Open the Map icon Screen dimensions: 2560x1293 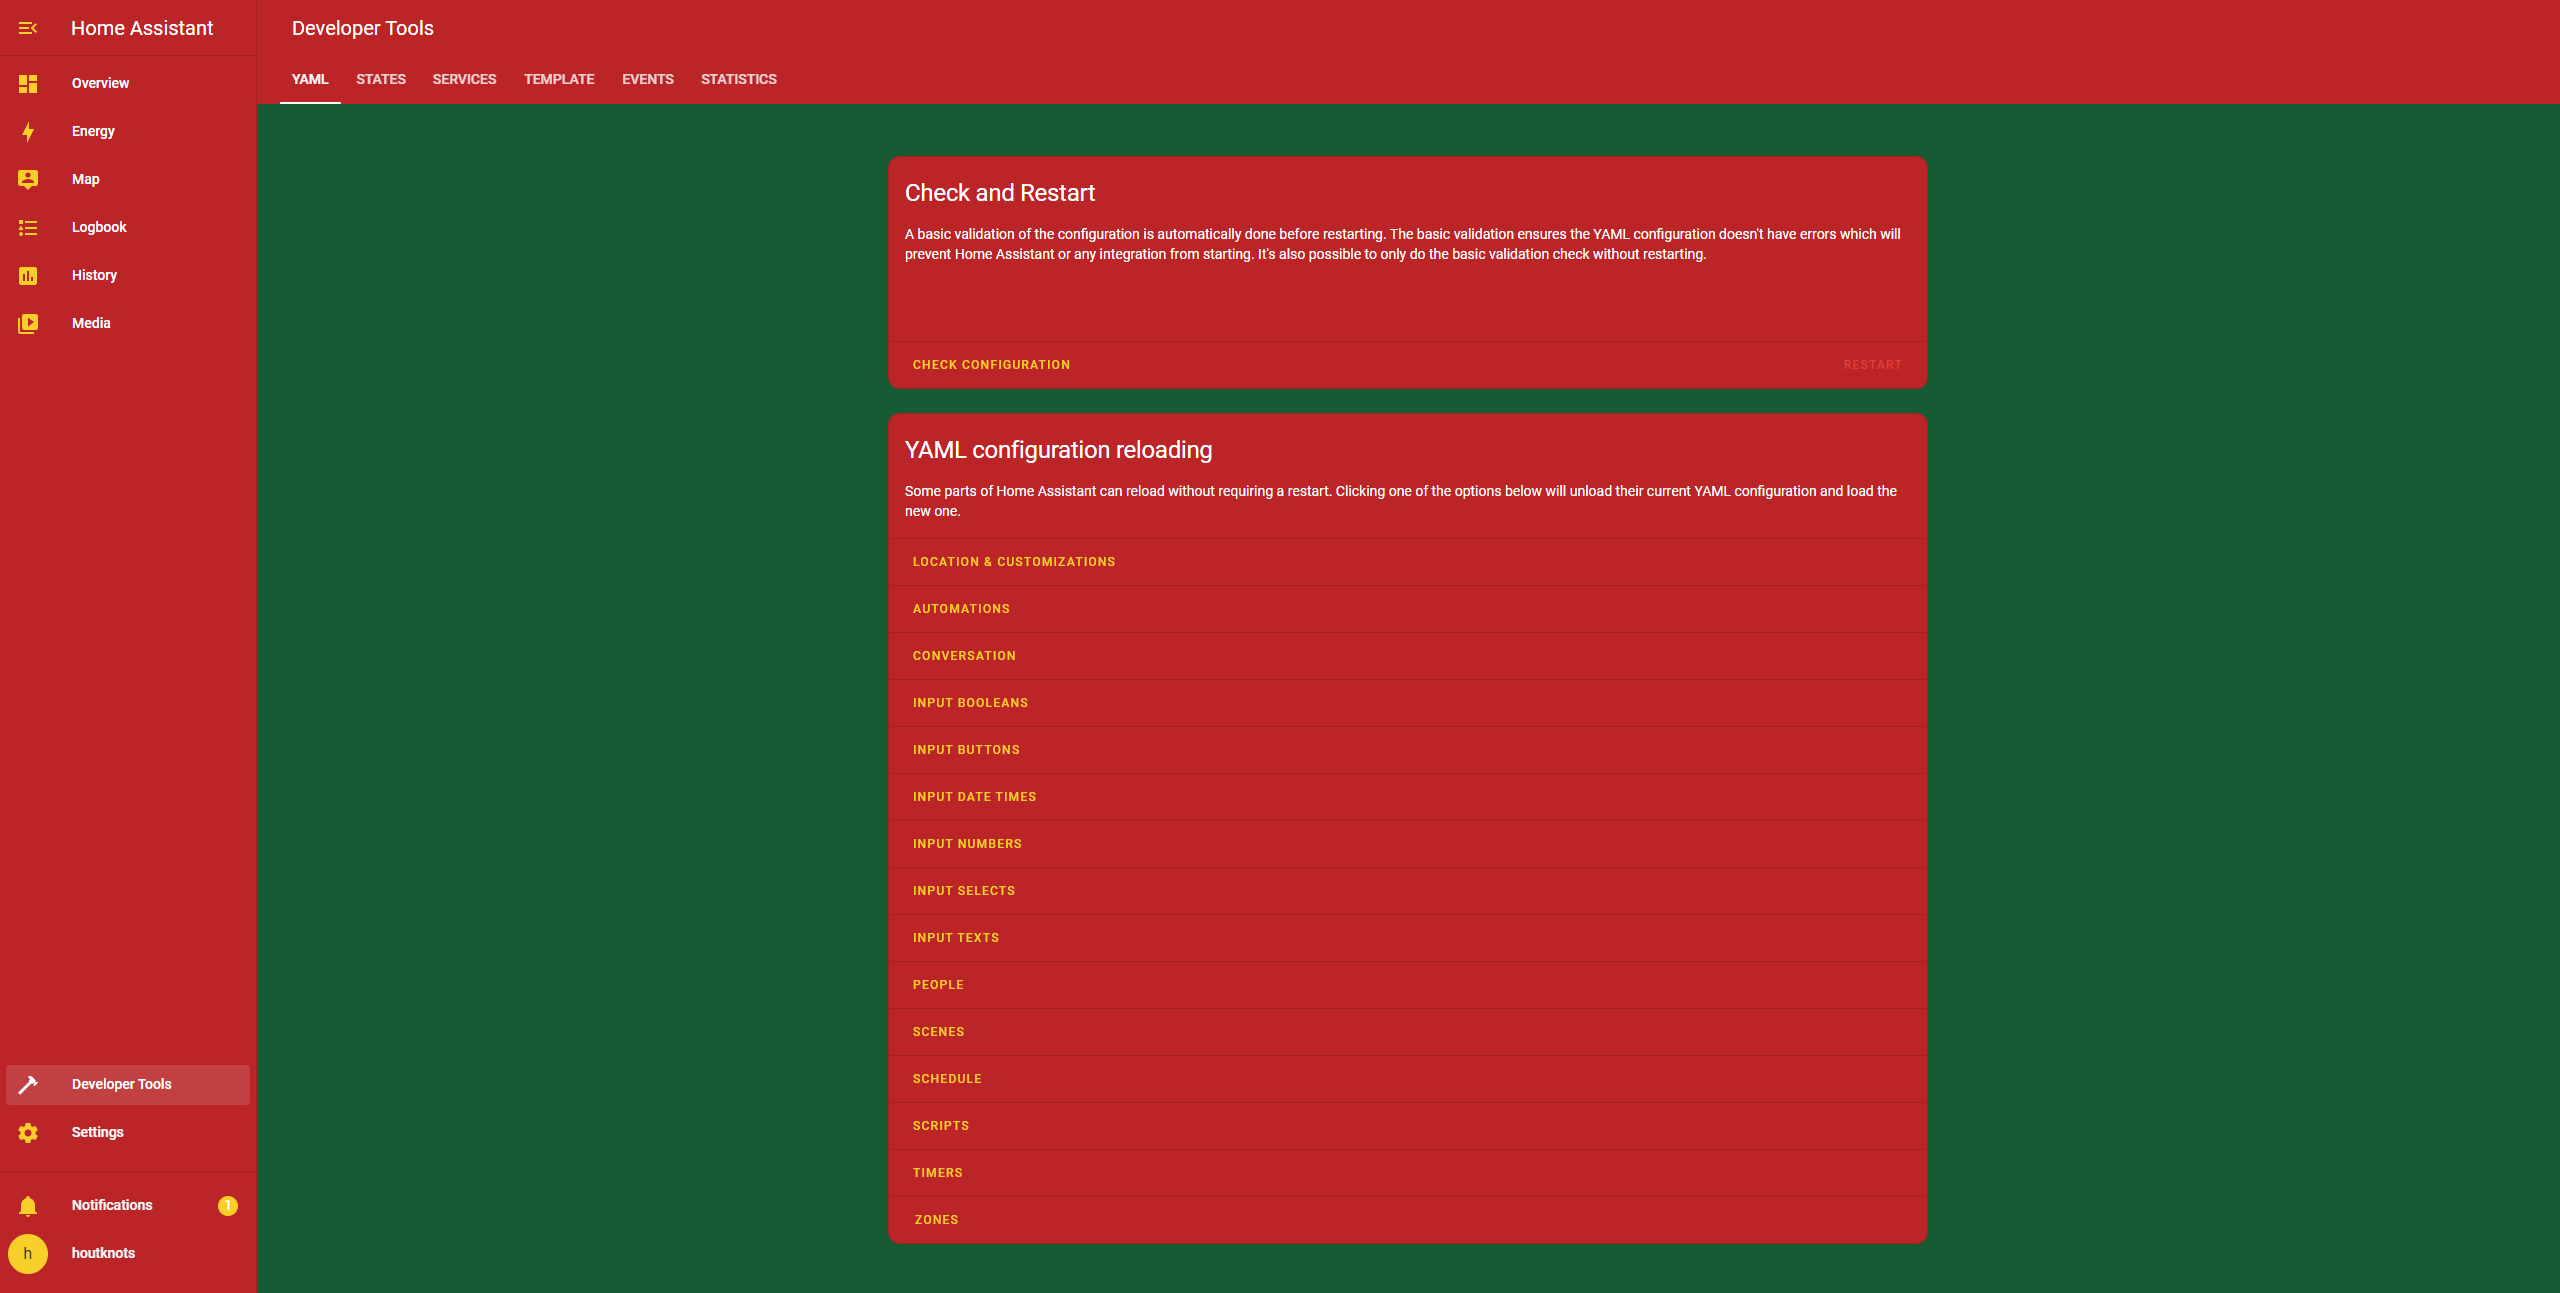(28, 180)
